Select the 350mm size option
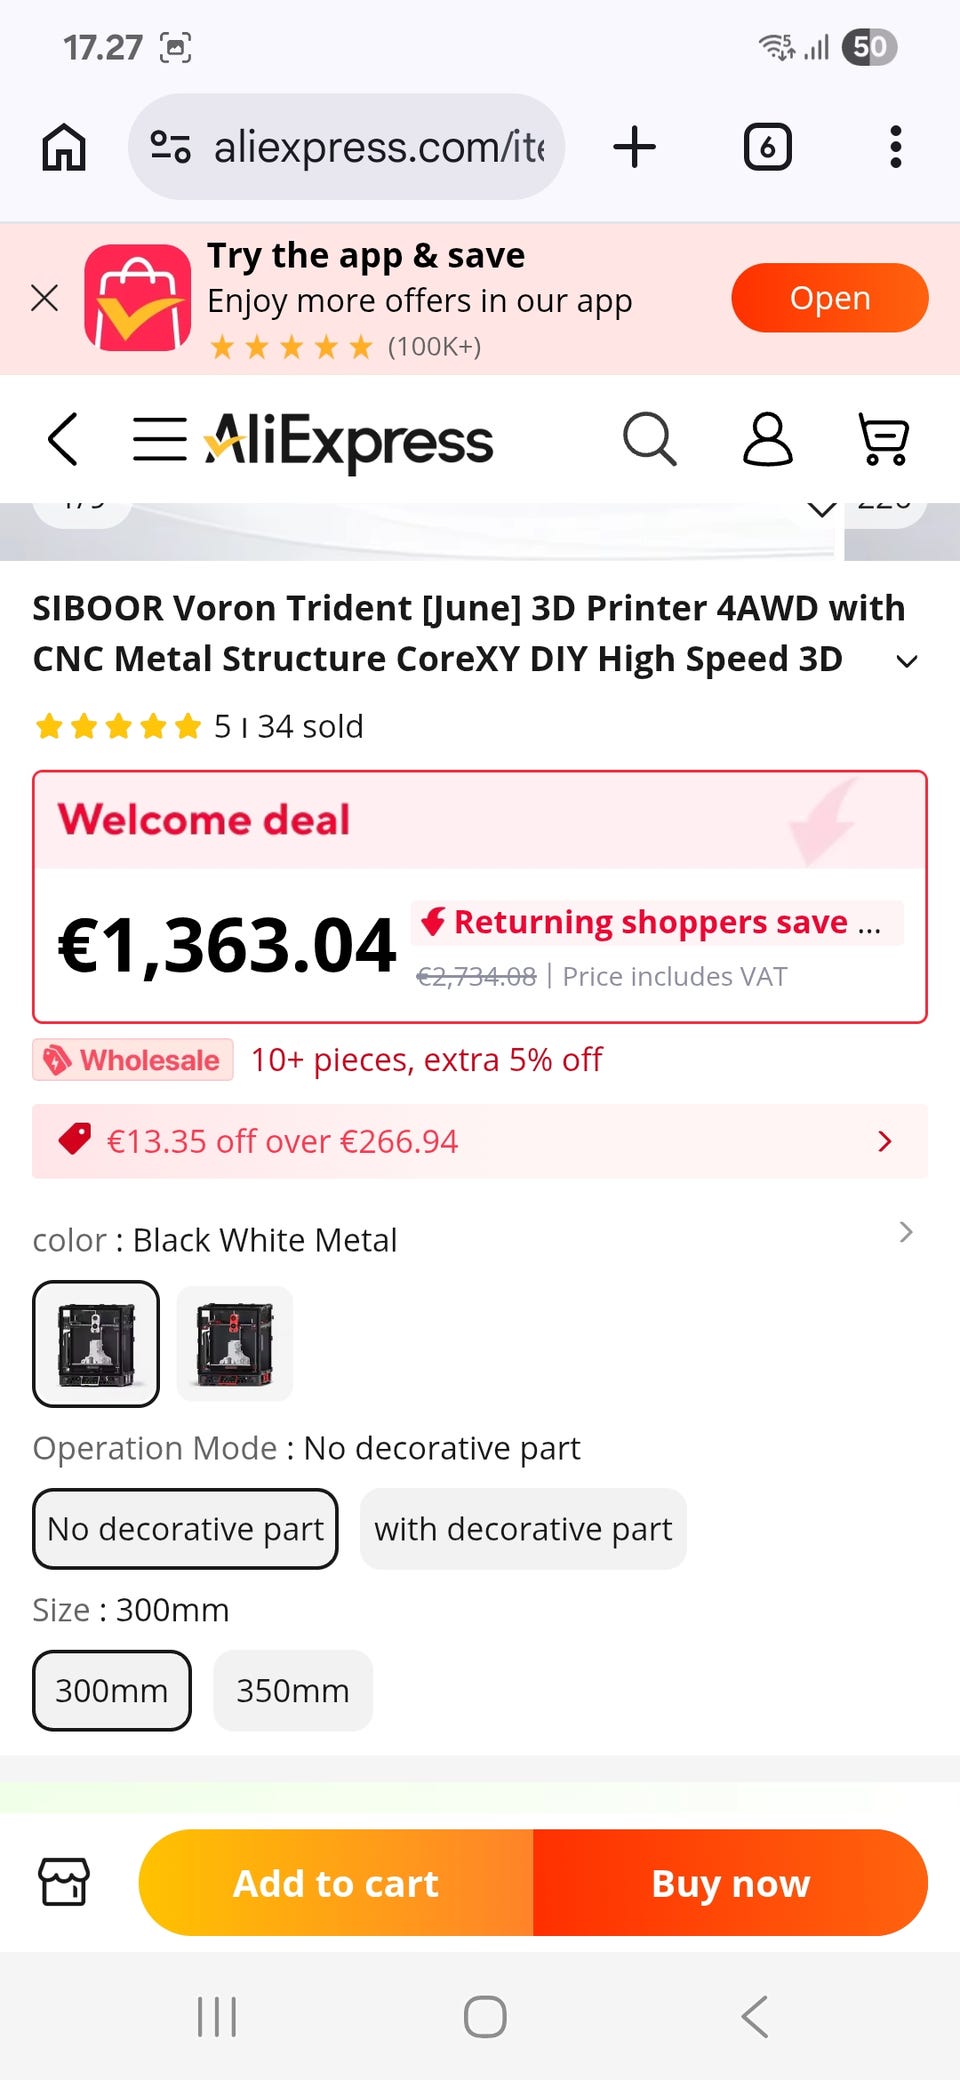This screenshot has width=960, height=2080. [x=292, y=1690]
